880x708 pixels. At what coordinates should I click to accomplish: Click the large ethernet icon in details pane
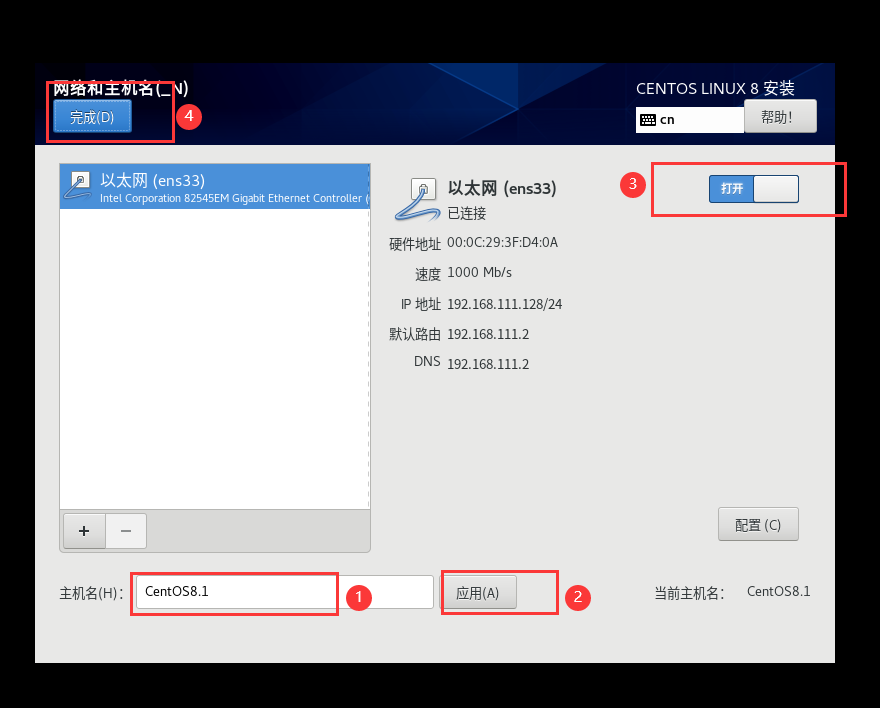click(417, 200)
